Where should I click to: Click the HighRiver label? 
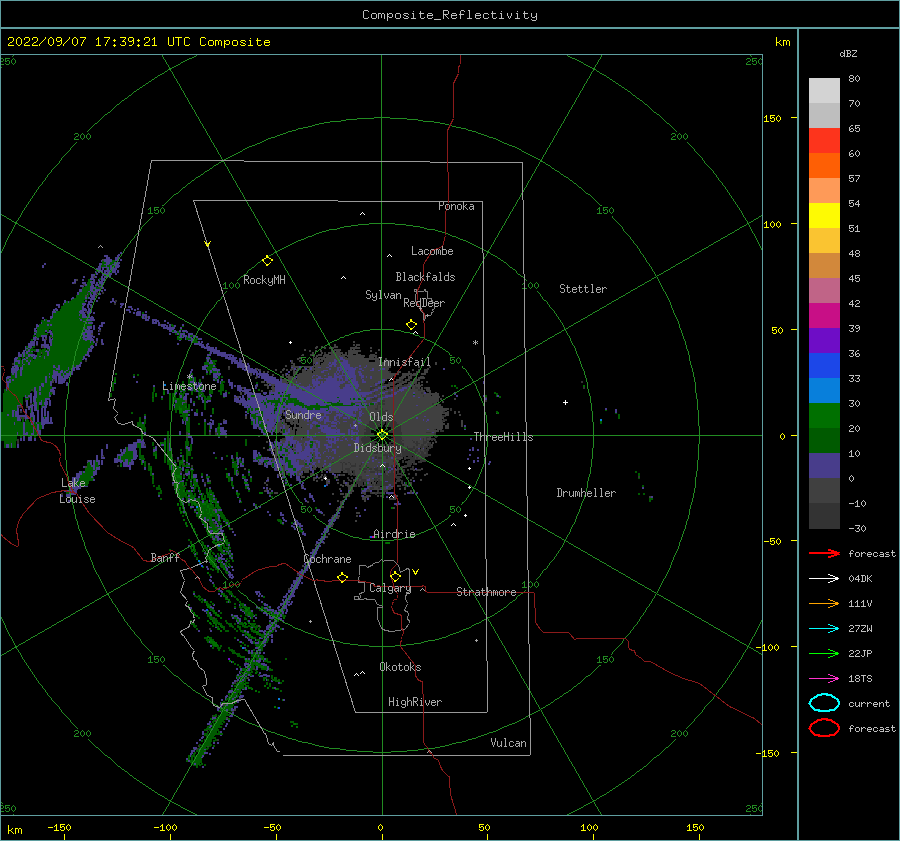click(415, 702)
